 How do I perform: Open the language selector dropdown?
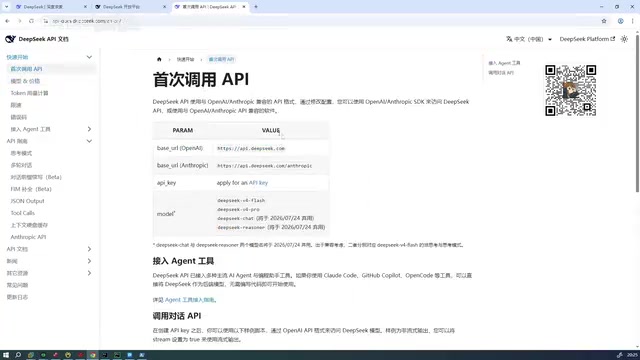click(529, 39)
